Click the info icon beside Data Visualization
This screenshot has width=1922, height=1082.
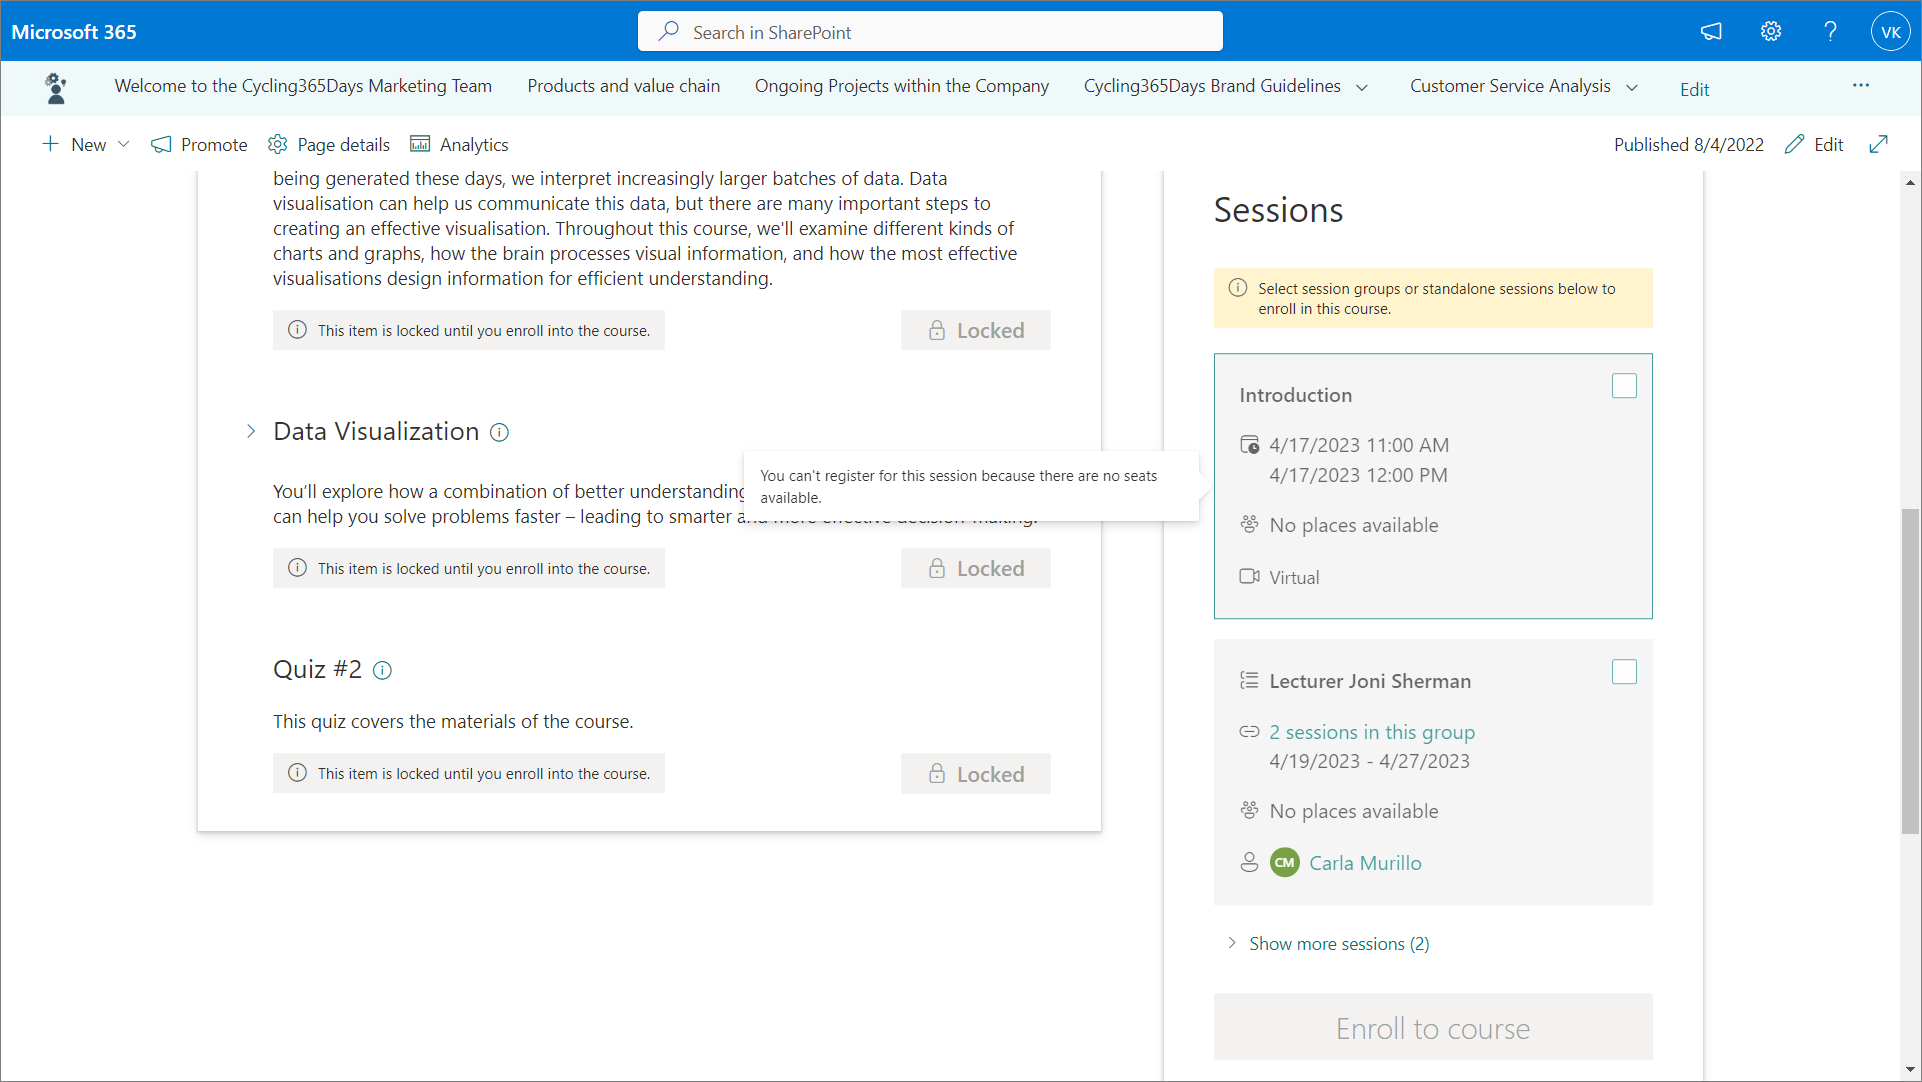click(499, 432)
